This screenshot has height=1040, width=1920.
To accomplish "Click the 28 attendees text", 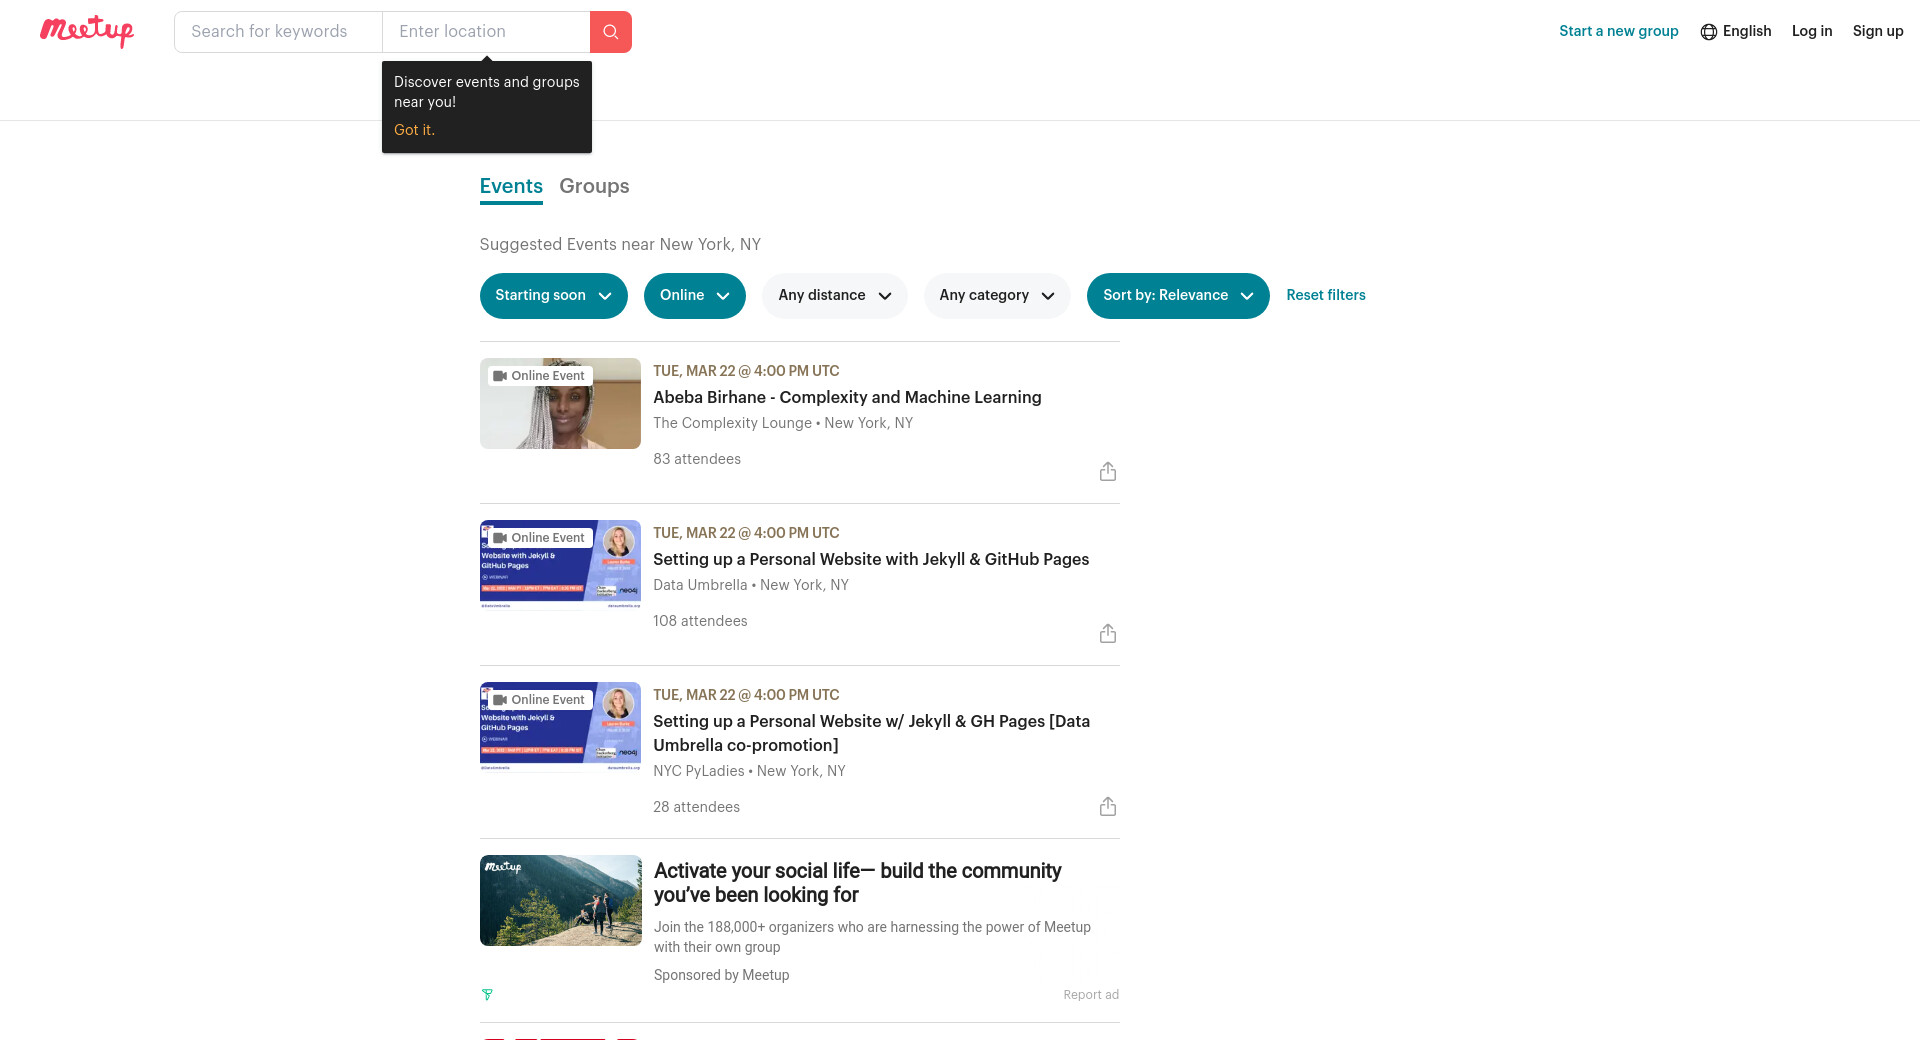I will click(697, 807).
